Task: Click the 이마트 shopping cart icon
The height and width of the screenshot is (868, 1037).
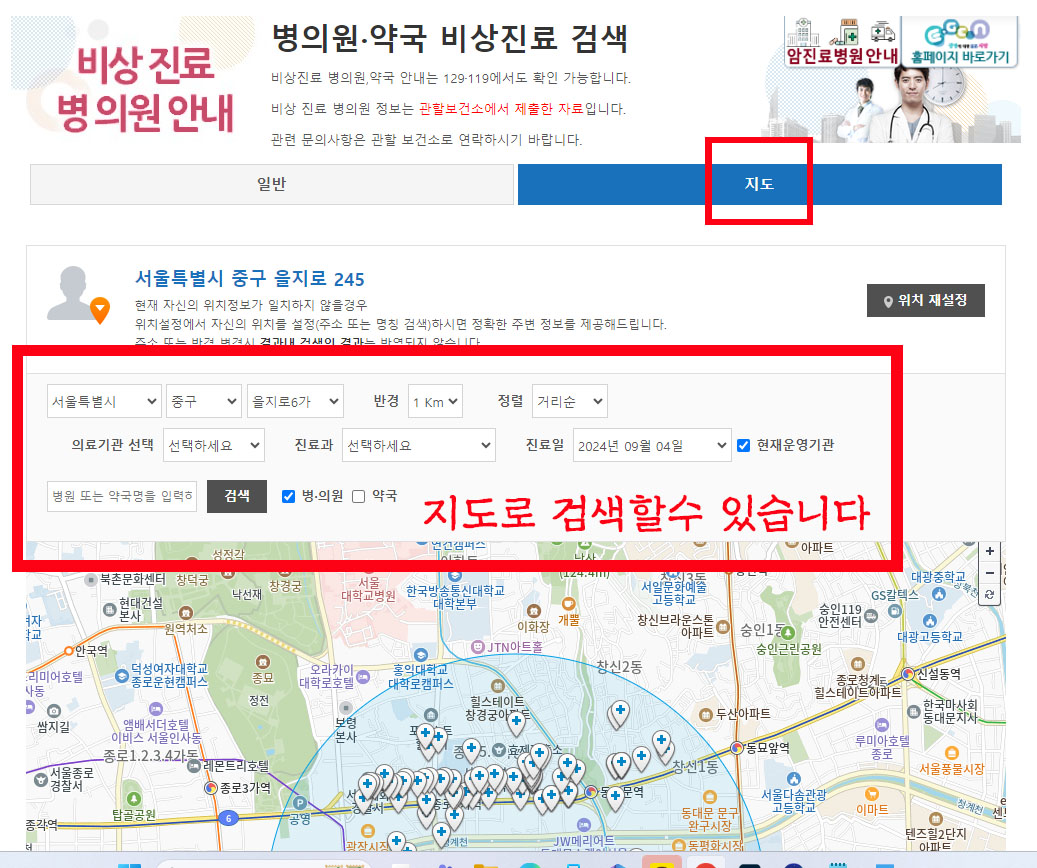Action: [872, 793]
